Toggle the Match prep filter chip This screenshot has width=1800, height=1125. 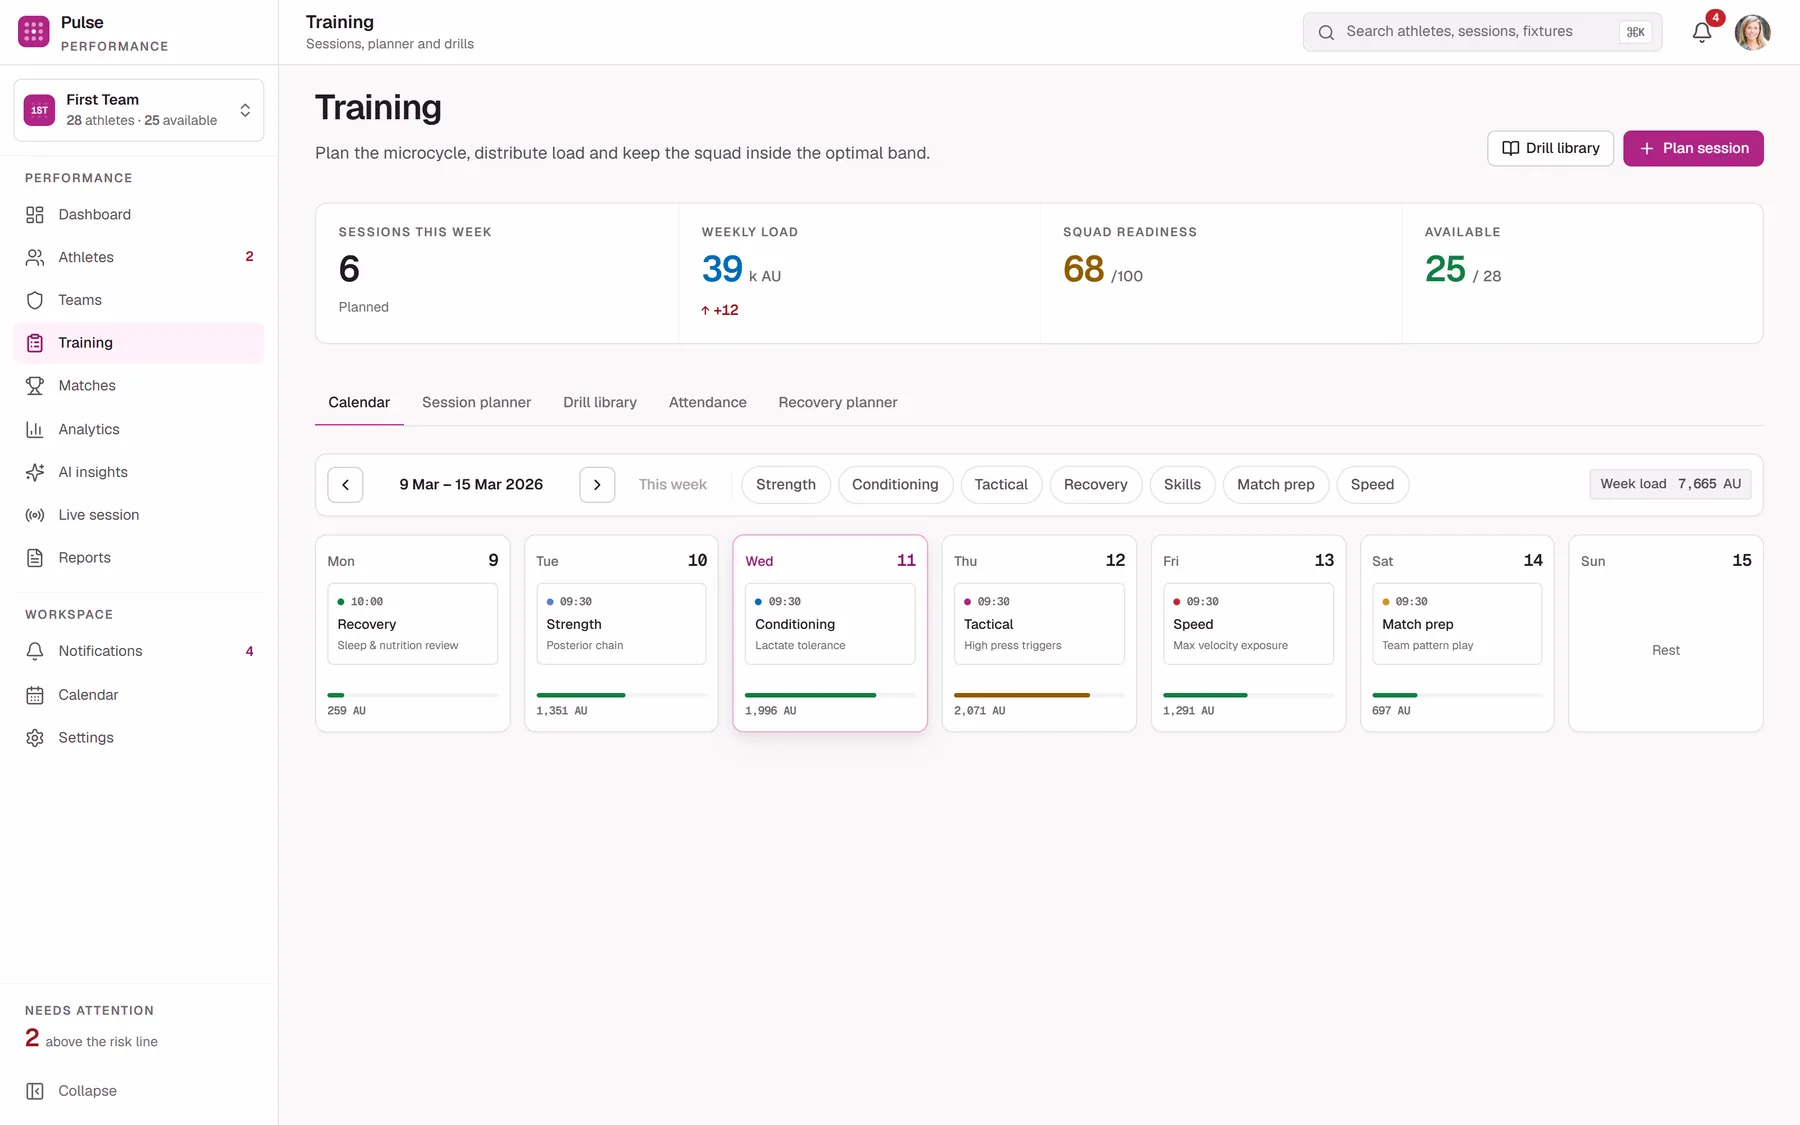[x=1276, y=485]
